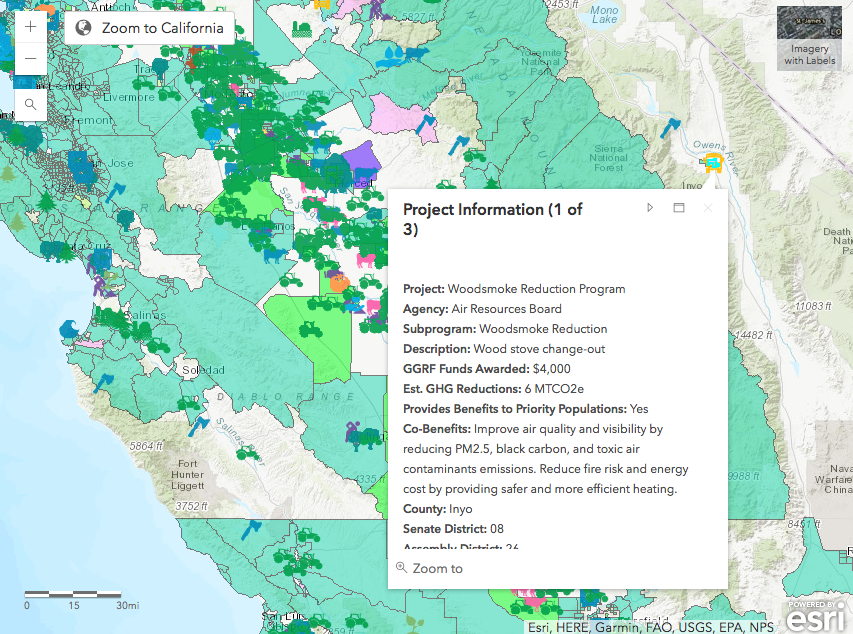The height and width of the screenshot is (634, 853).
Task: Dock the Project Information popup
Action: 678,208
